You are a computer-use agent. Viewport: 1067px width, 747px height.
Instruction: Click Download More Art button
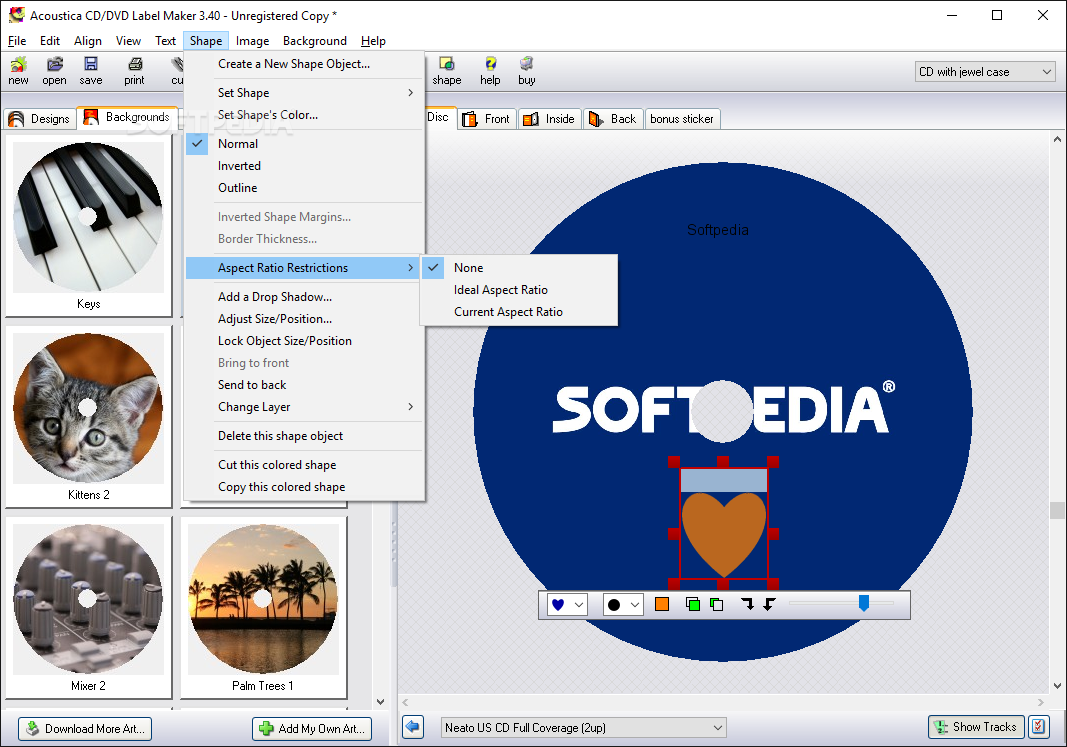85,729
